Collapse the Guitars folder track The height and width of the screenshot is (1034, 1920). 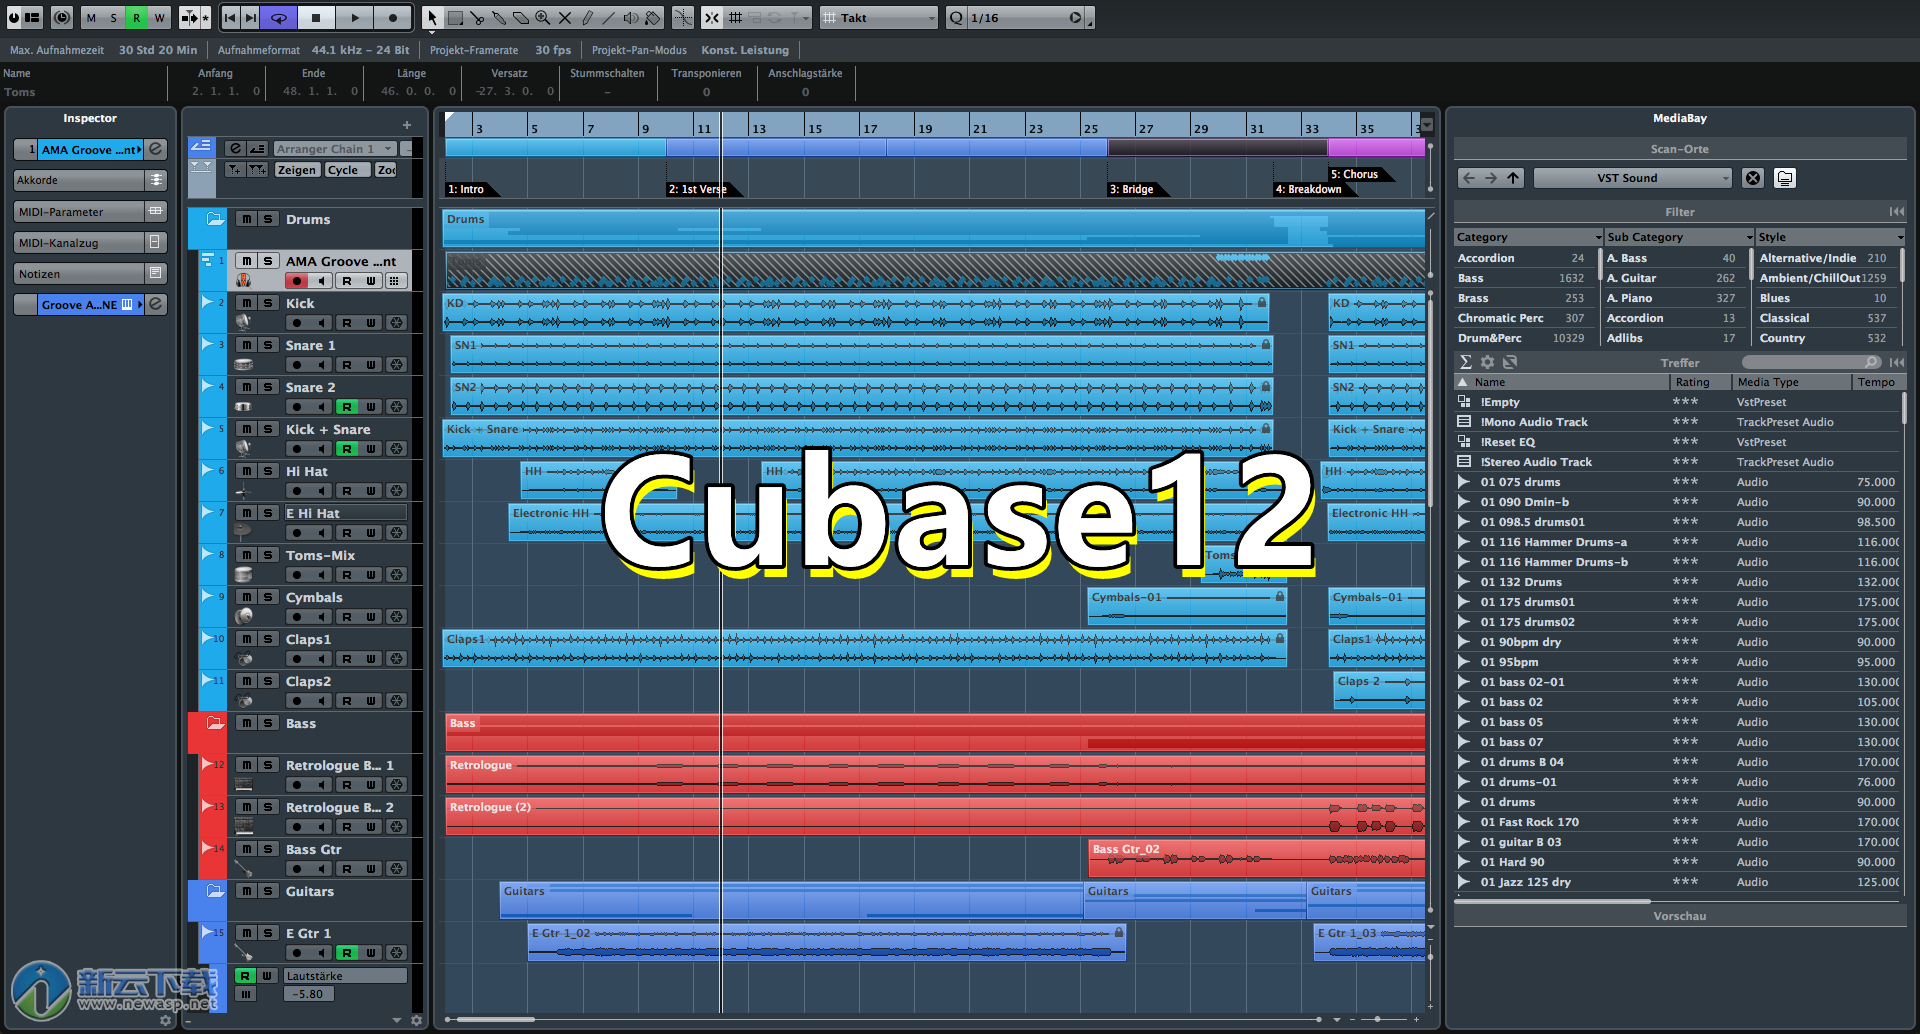(x=214, y=891)
